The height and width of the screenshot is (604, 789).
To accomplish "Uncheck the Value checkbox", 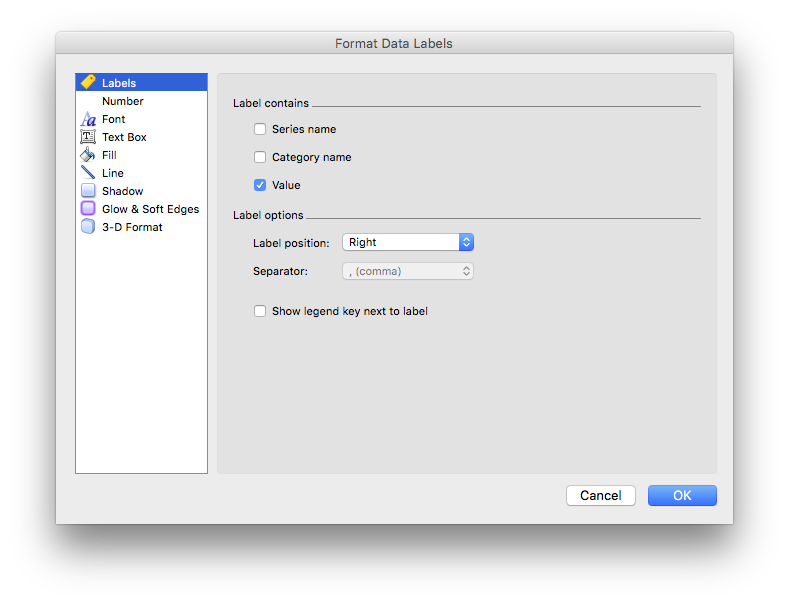I will (x=260, y=185).
